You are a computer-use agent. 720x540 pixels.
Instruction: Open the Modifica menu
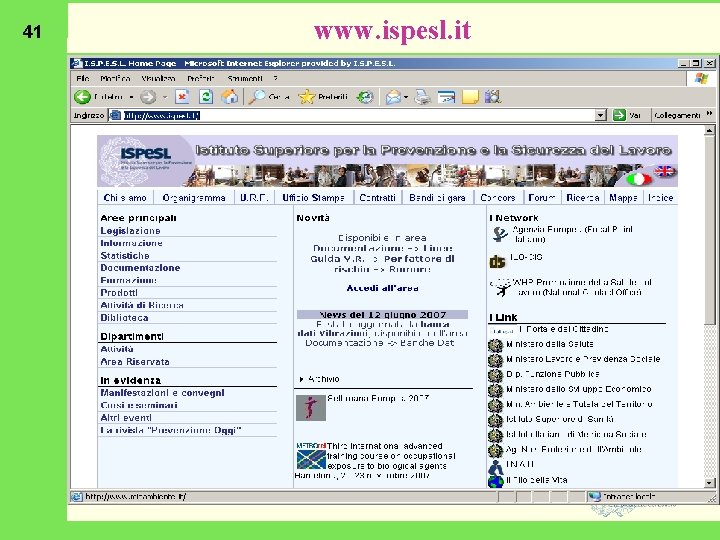coord(115,79)
